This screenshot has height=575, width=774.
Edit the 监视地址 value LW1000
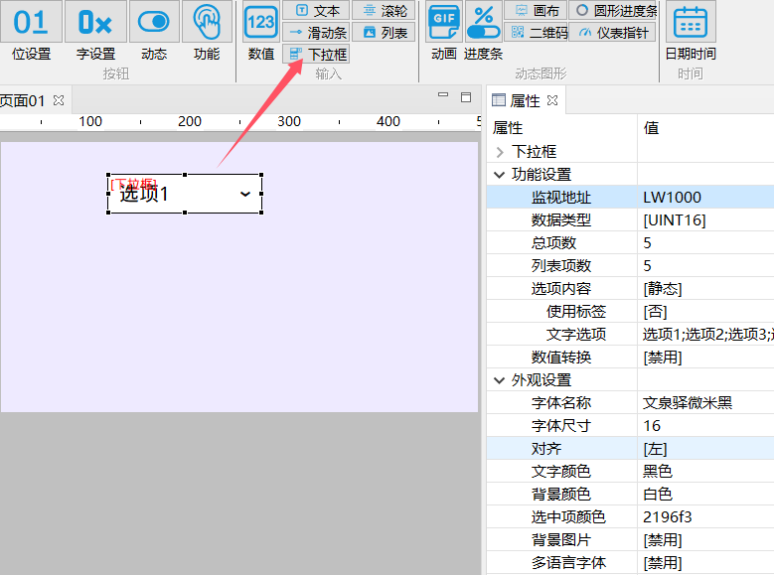coord(706,197)
